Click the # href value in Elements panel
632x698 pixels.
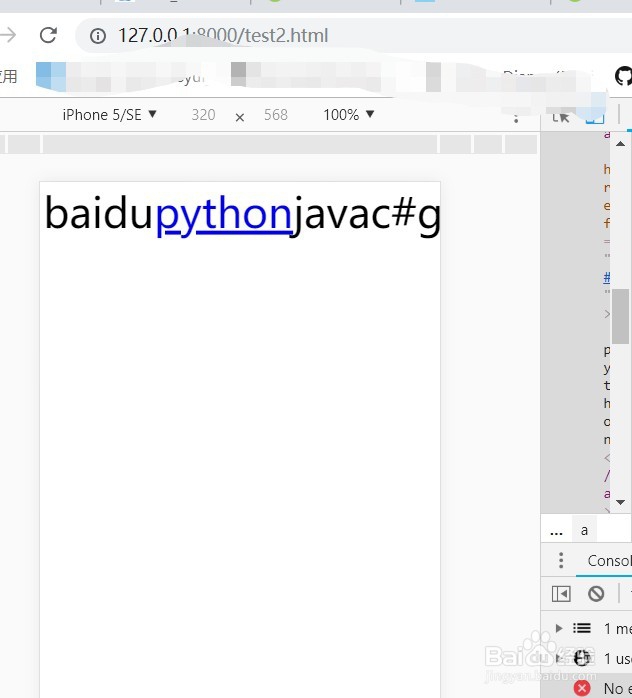(607, 277)
